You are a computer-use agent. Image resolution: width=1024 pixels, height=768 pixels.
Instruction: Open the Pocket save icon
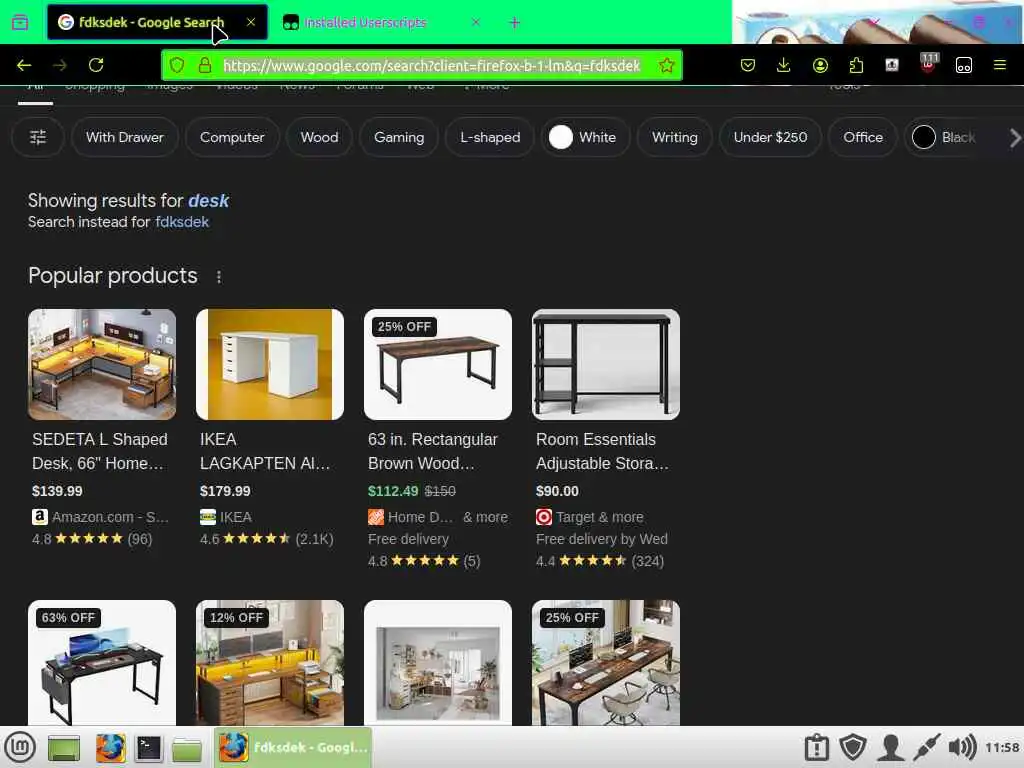tap(748, 65)
